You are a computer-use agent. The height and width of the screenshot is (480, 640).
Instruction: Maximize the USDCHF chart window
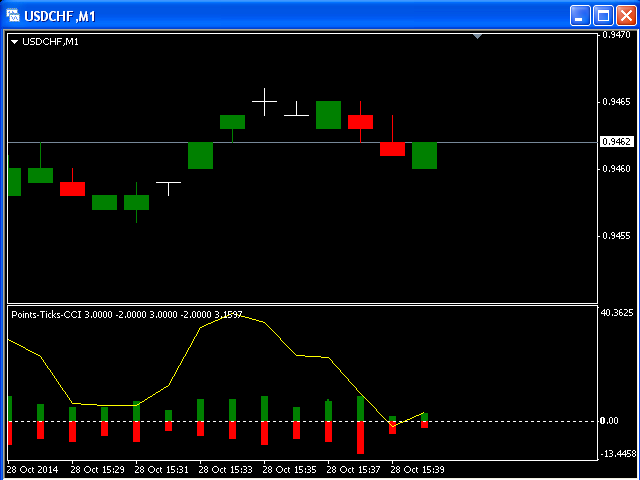click(603, 15)
